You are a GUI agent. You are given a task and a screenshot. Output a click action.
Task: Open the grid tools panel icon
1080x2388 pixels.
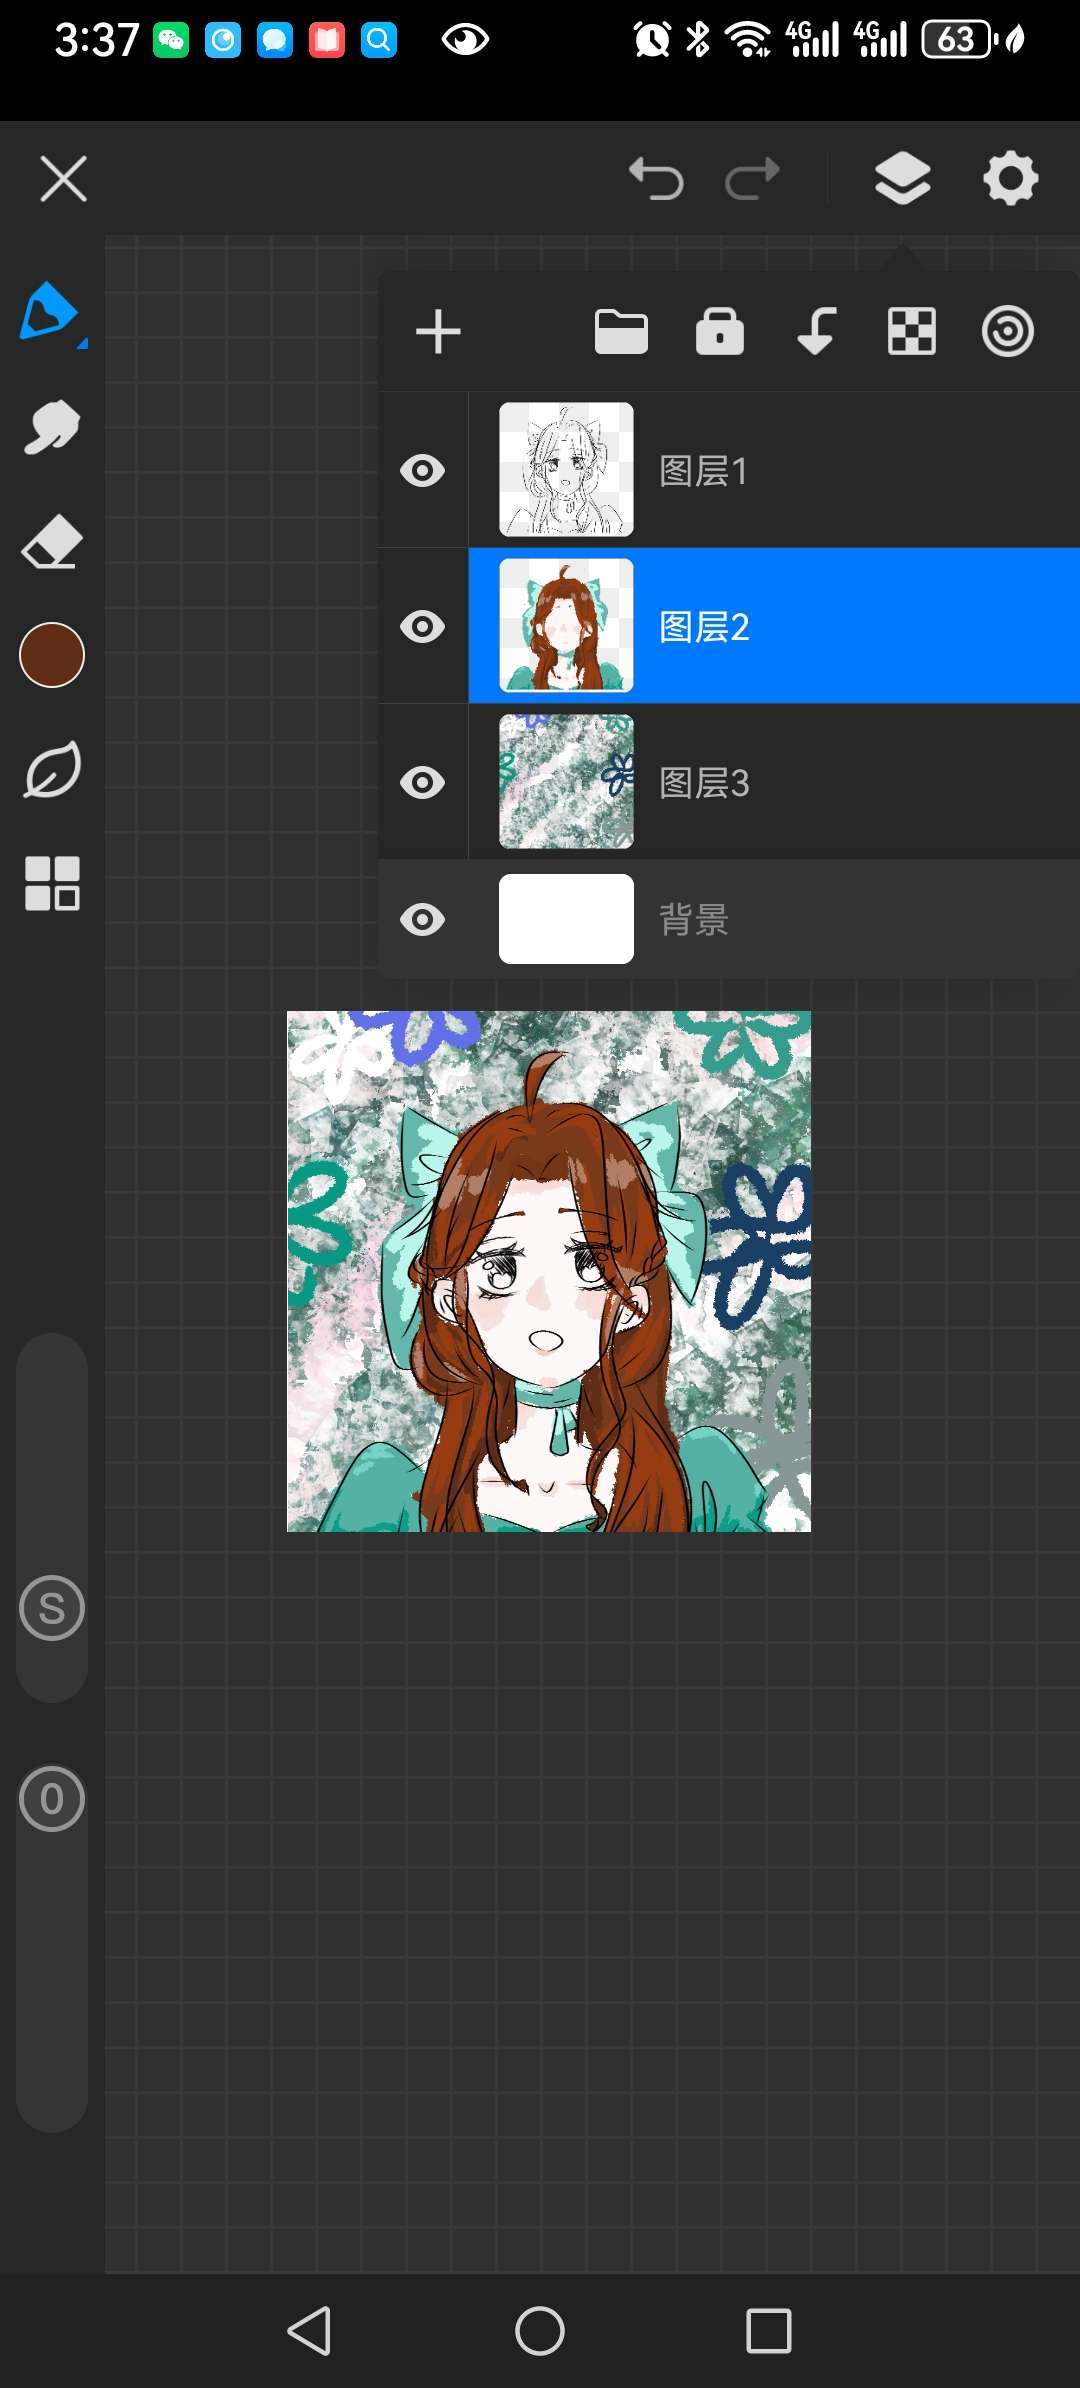(52, 883)
